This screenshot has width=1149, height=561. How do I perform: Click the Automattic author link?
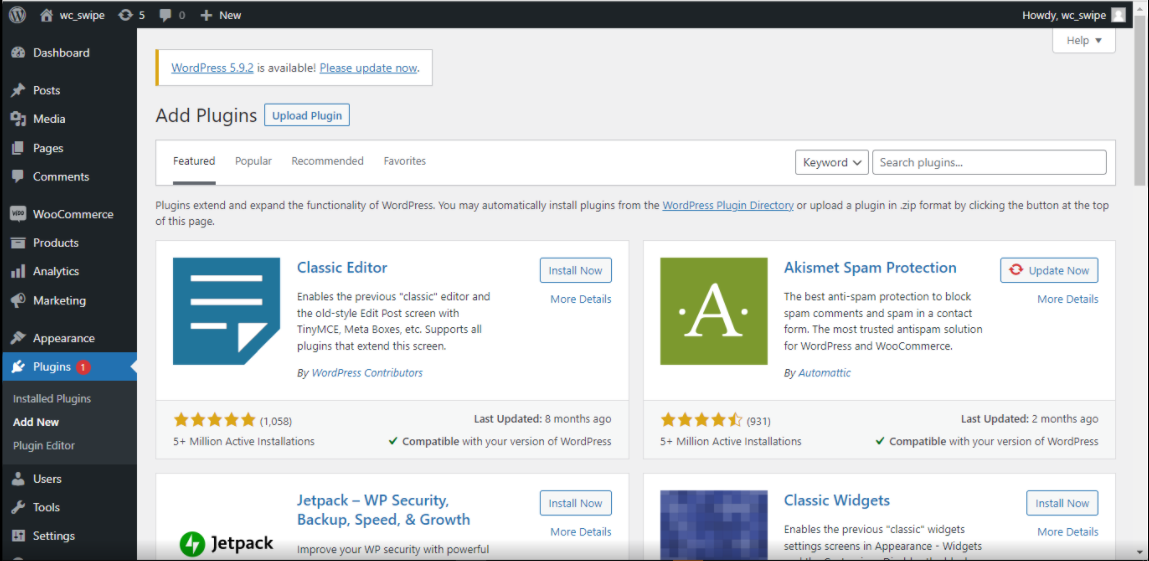point(824,373)
